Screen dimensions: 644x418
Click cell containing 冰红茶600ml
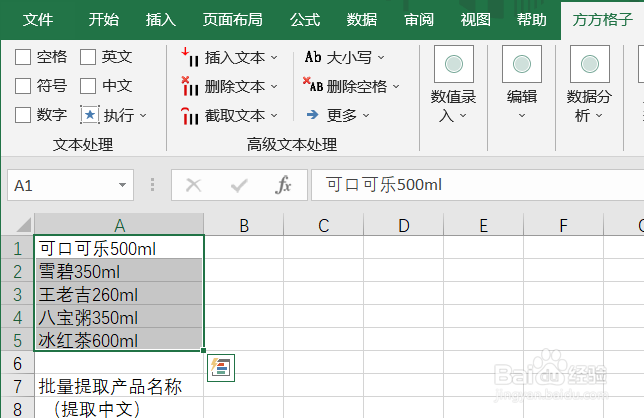tap(119, 340)
